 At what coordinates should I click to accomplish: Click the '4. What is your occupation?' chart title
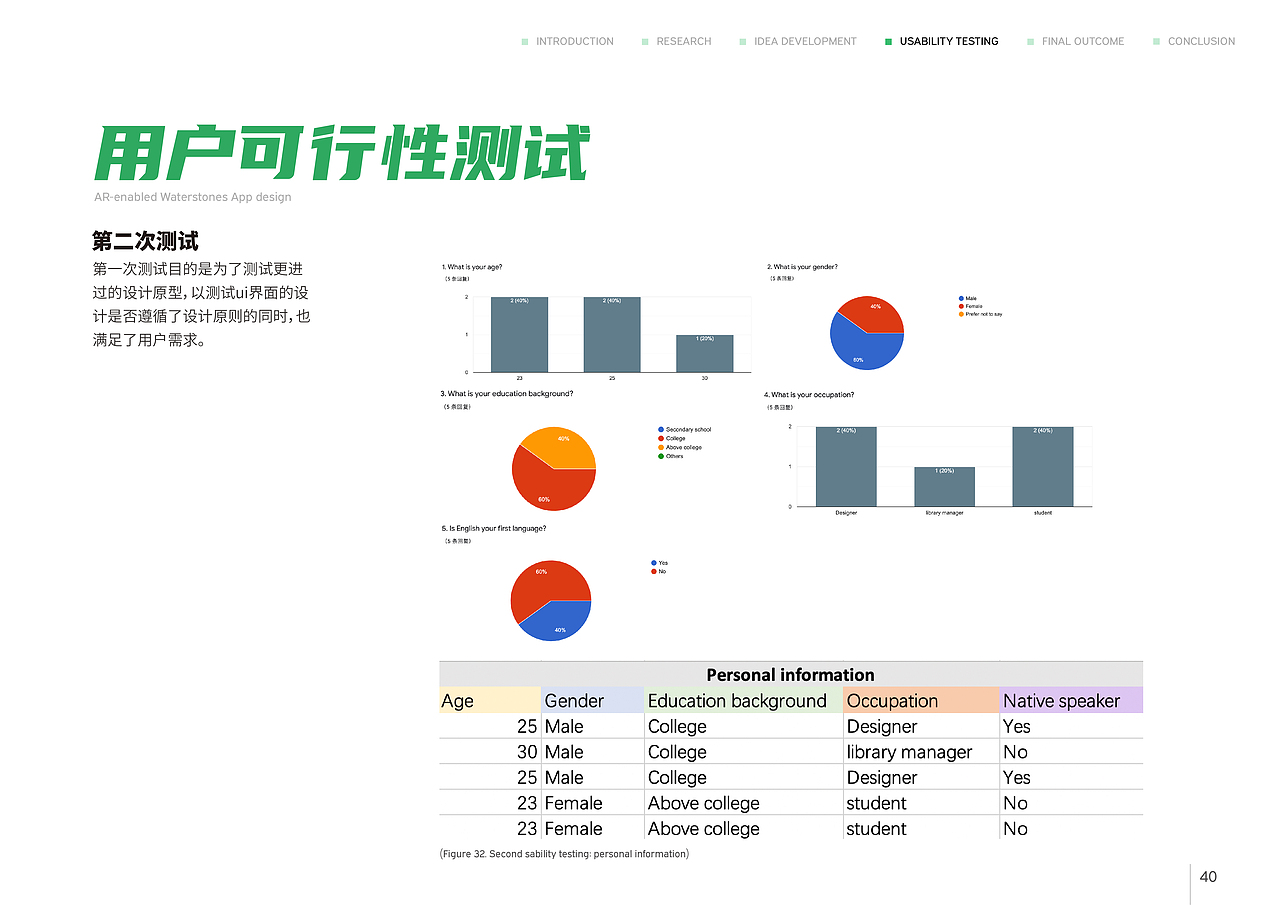pos(809,395)
